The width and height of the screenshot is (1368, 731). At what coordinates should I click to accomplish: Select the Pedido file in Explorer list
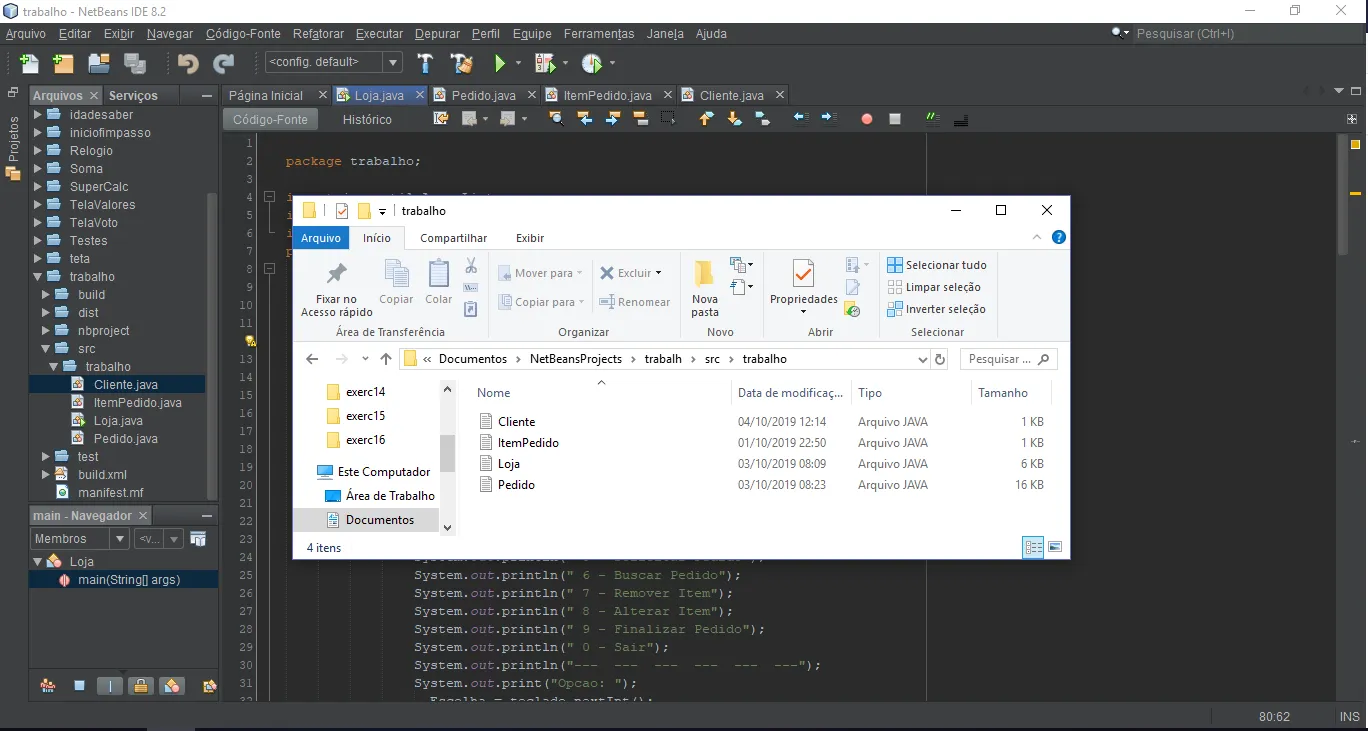(516, 485)
